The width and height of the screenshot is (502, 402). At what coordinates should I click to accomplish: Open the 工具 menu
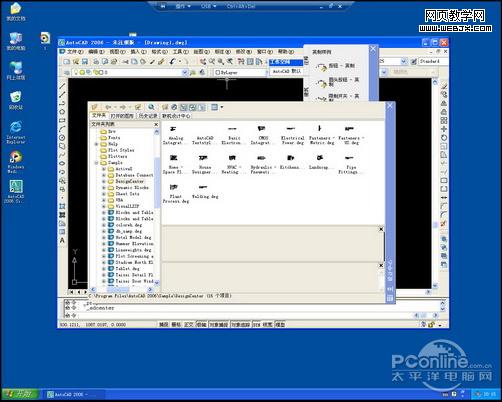pyautogui.click(x=180, y=52)
